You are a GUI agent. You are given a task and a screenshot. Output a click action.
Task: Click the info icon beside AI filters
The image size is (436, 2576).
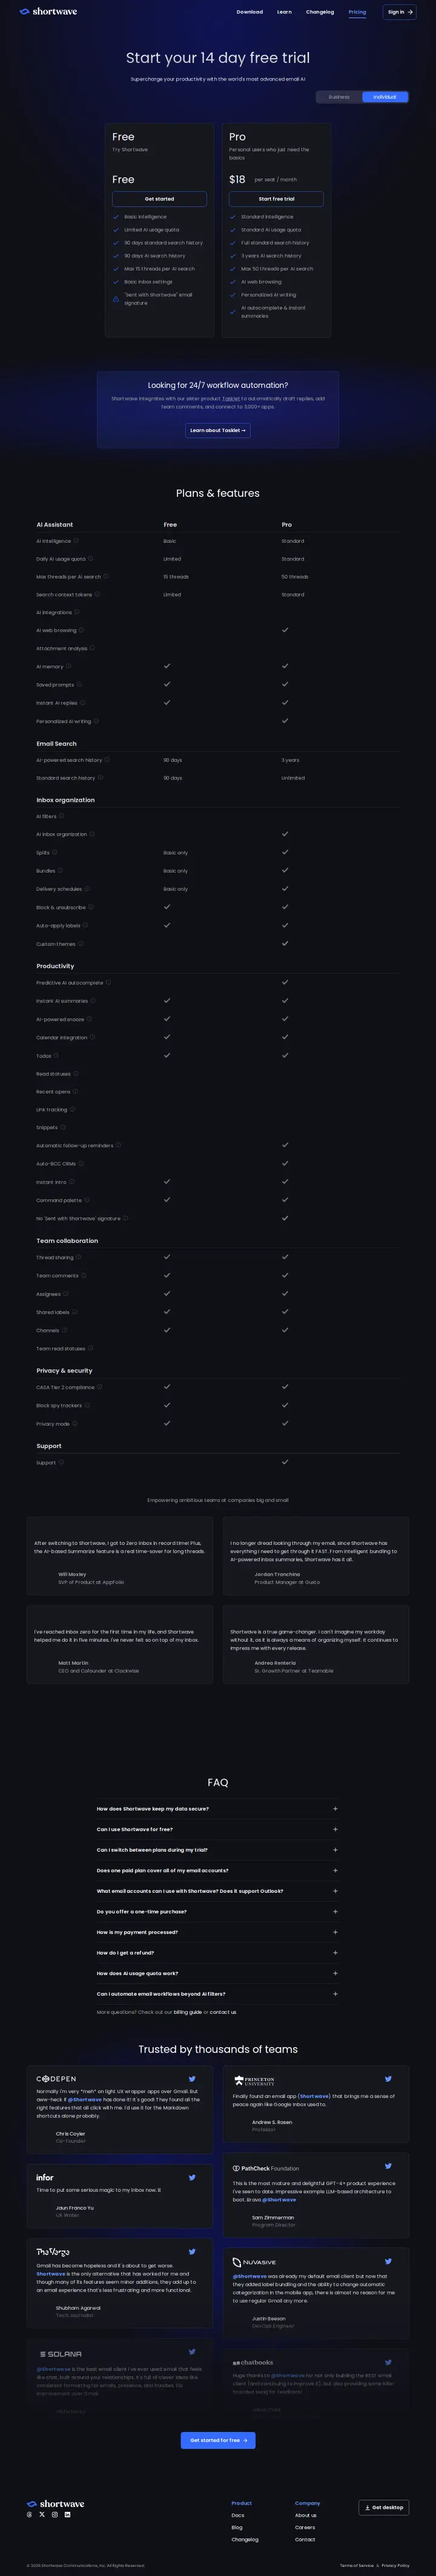click(61, 816)
